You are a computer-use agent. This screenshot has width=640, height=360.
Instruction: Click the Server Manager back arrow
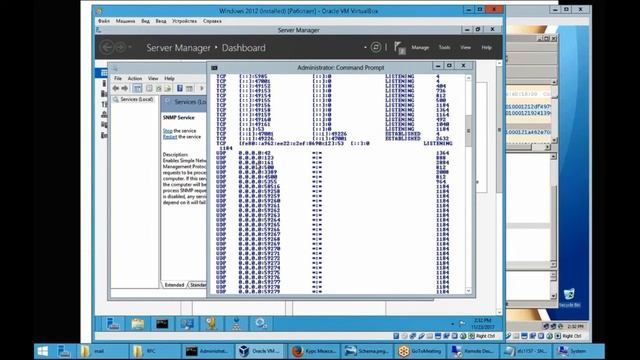coord(107,47)
